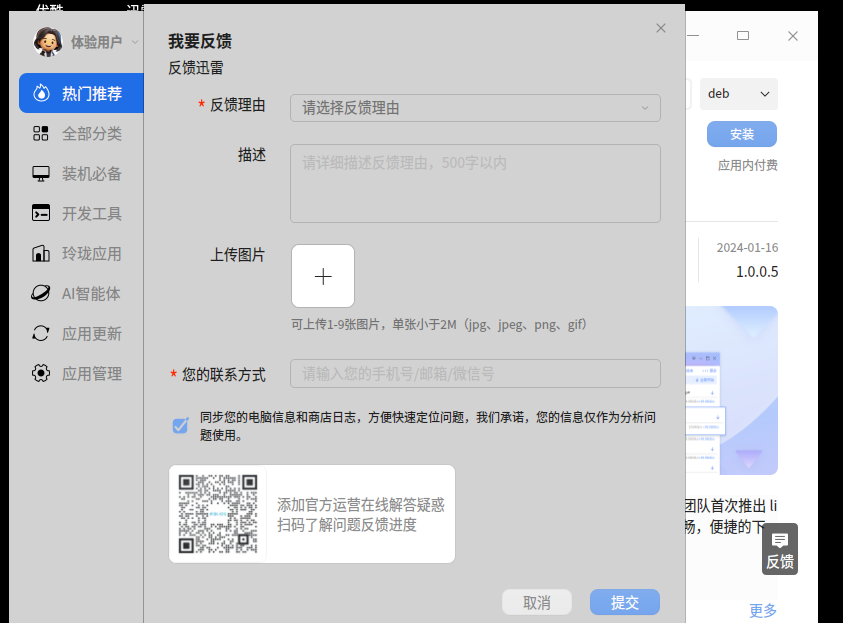The height and width of the screenshot is (623, 843).
Task: Open the deb package type dropdown
Action: [739, 94]
